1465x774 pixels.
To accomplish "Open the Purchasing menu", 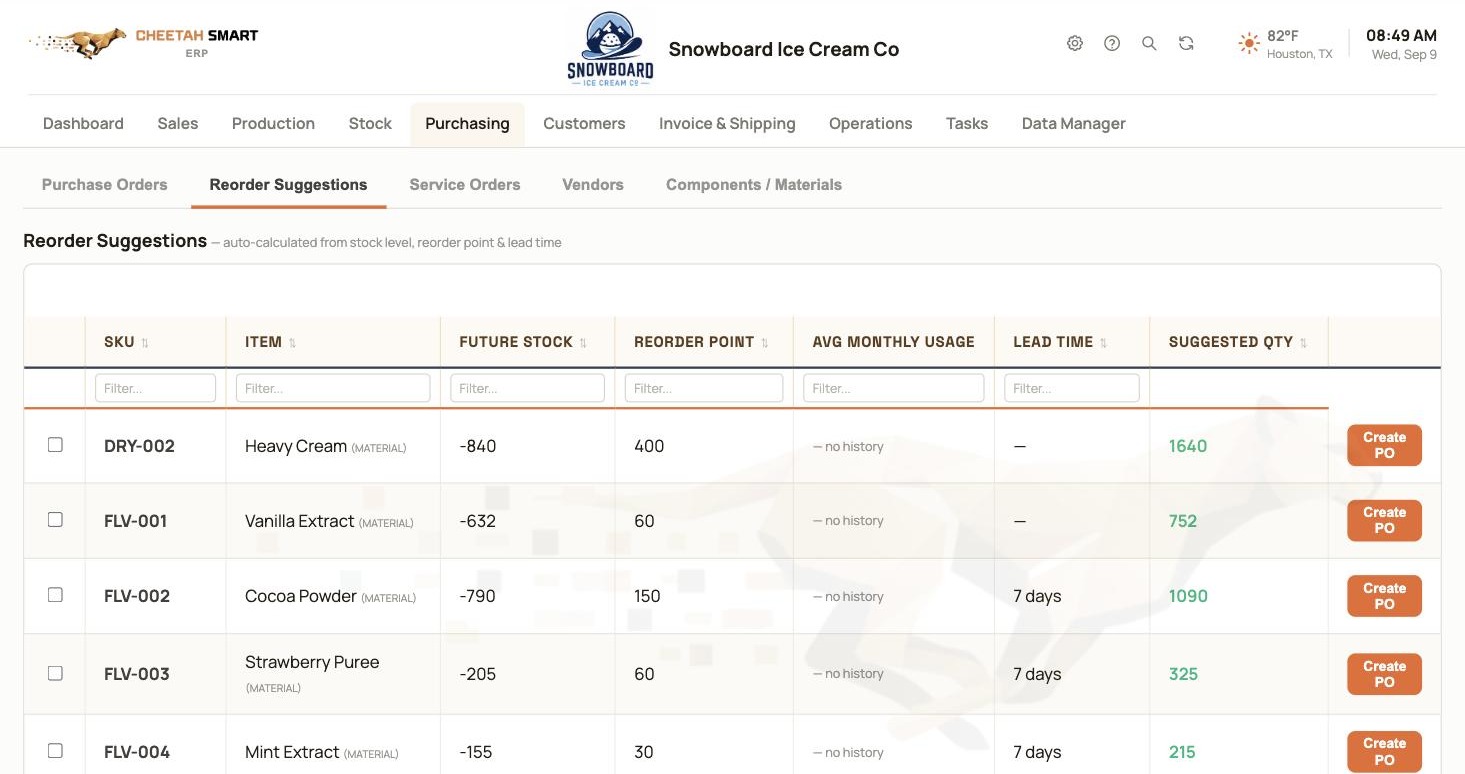I will click(467, 124).
